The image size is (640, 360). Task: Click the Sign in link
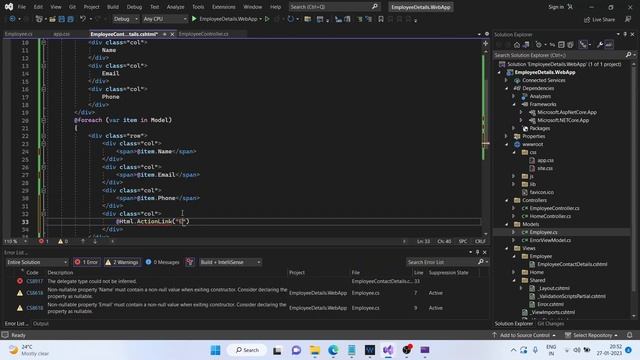click(556, 7)
